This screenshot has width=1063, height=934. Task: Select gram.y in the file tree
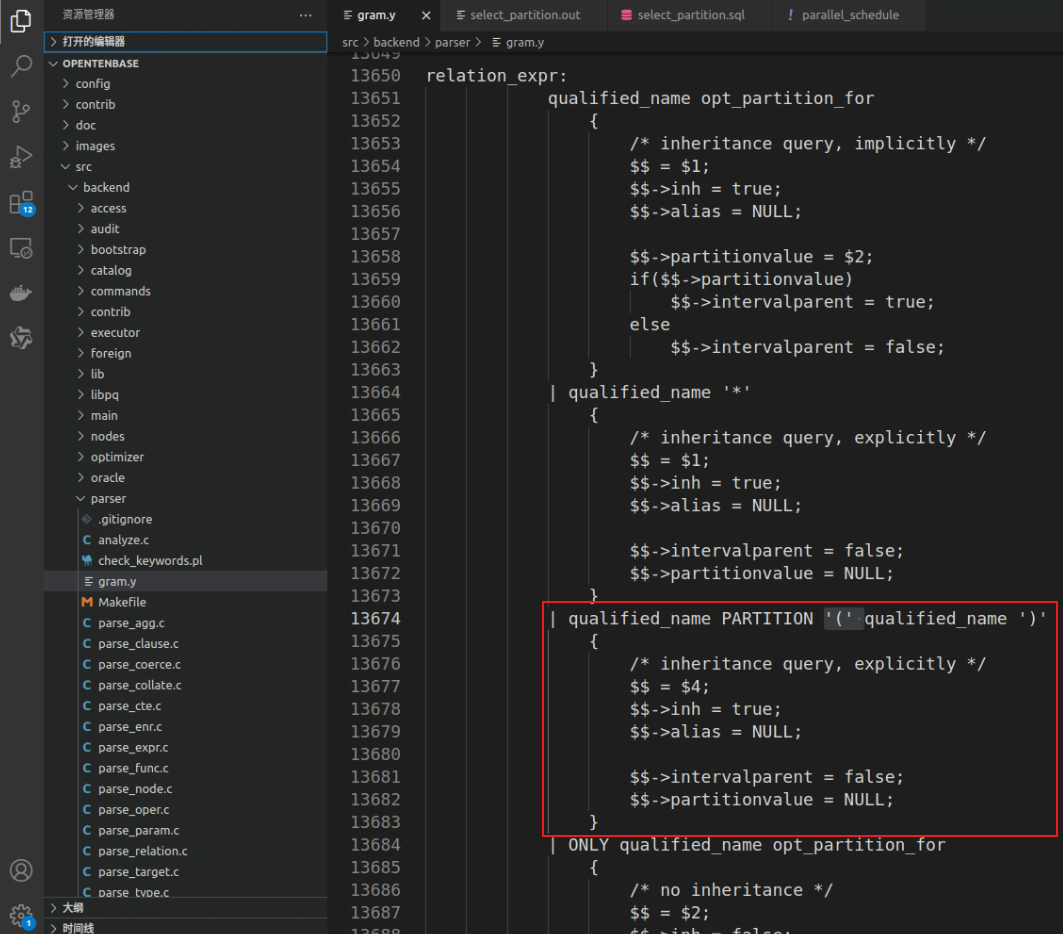pyautogui.click(x=186, y=582)
